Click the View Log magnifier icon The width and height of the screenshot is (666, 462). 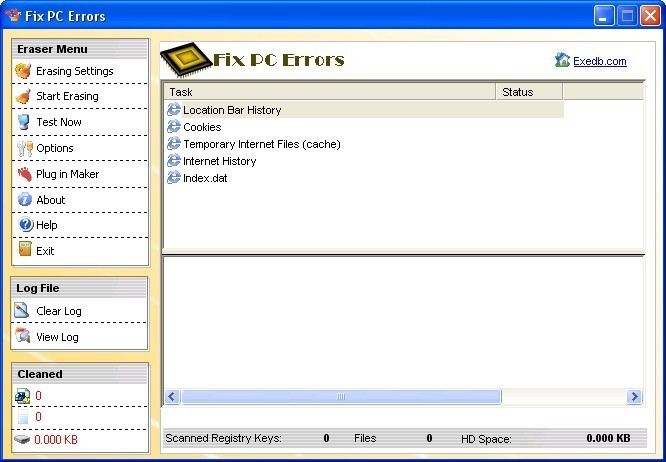[23, 335]
